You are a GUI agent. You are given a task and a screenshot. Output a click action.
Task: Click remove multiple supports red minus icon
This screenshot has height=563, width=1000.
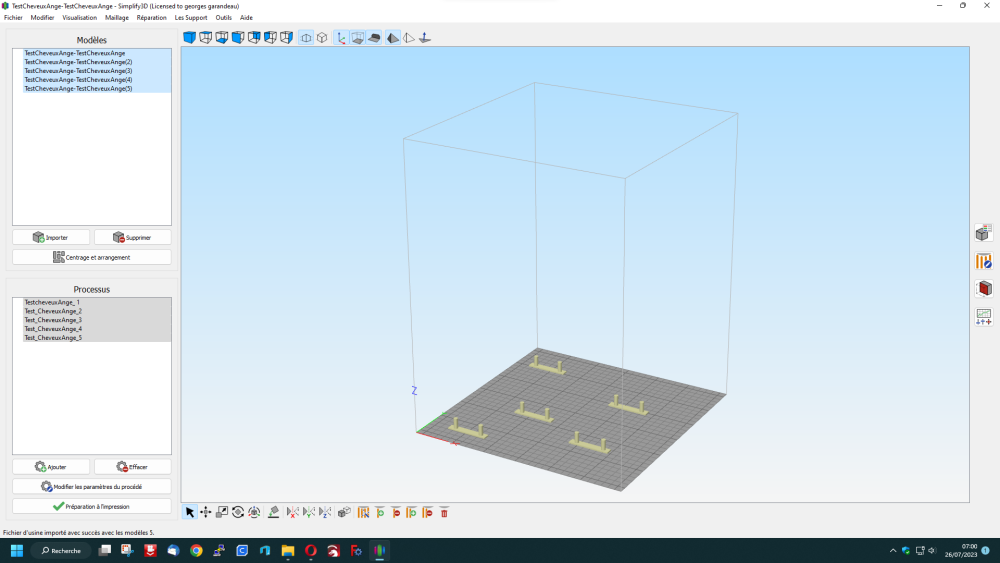click(427, 512)
